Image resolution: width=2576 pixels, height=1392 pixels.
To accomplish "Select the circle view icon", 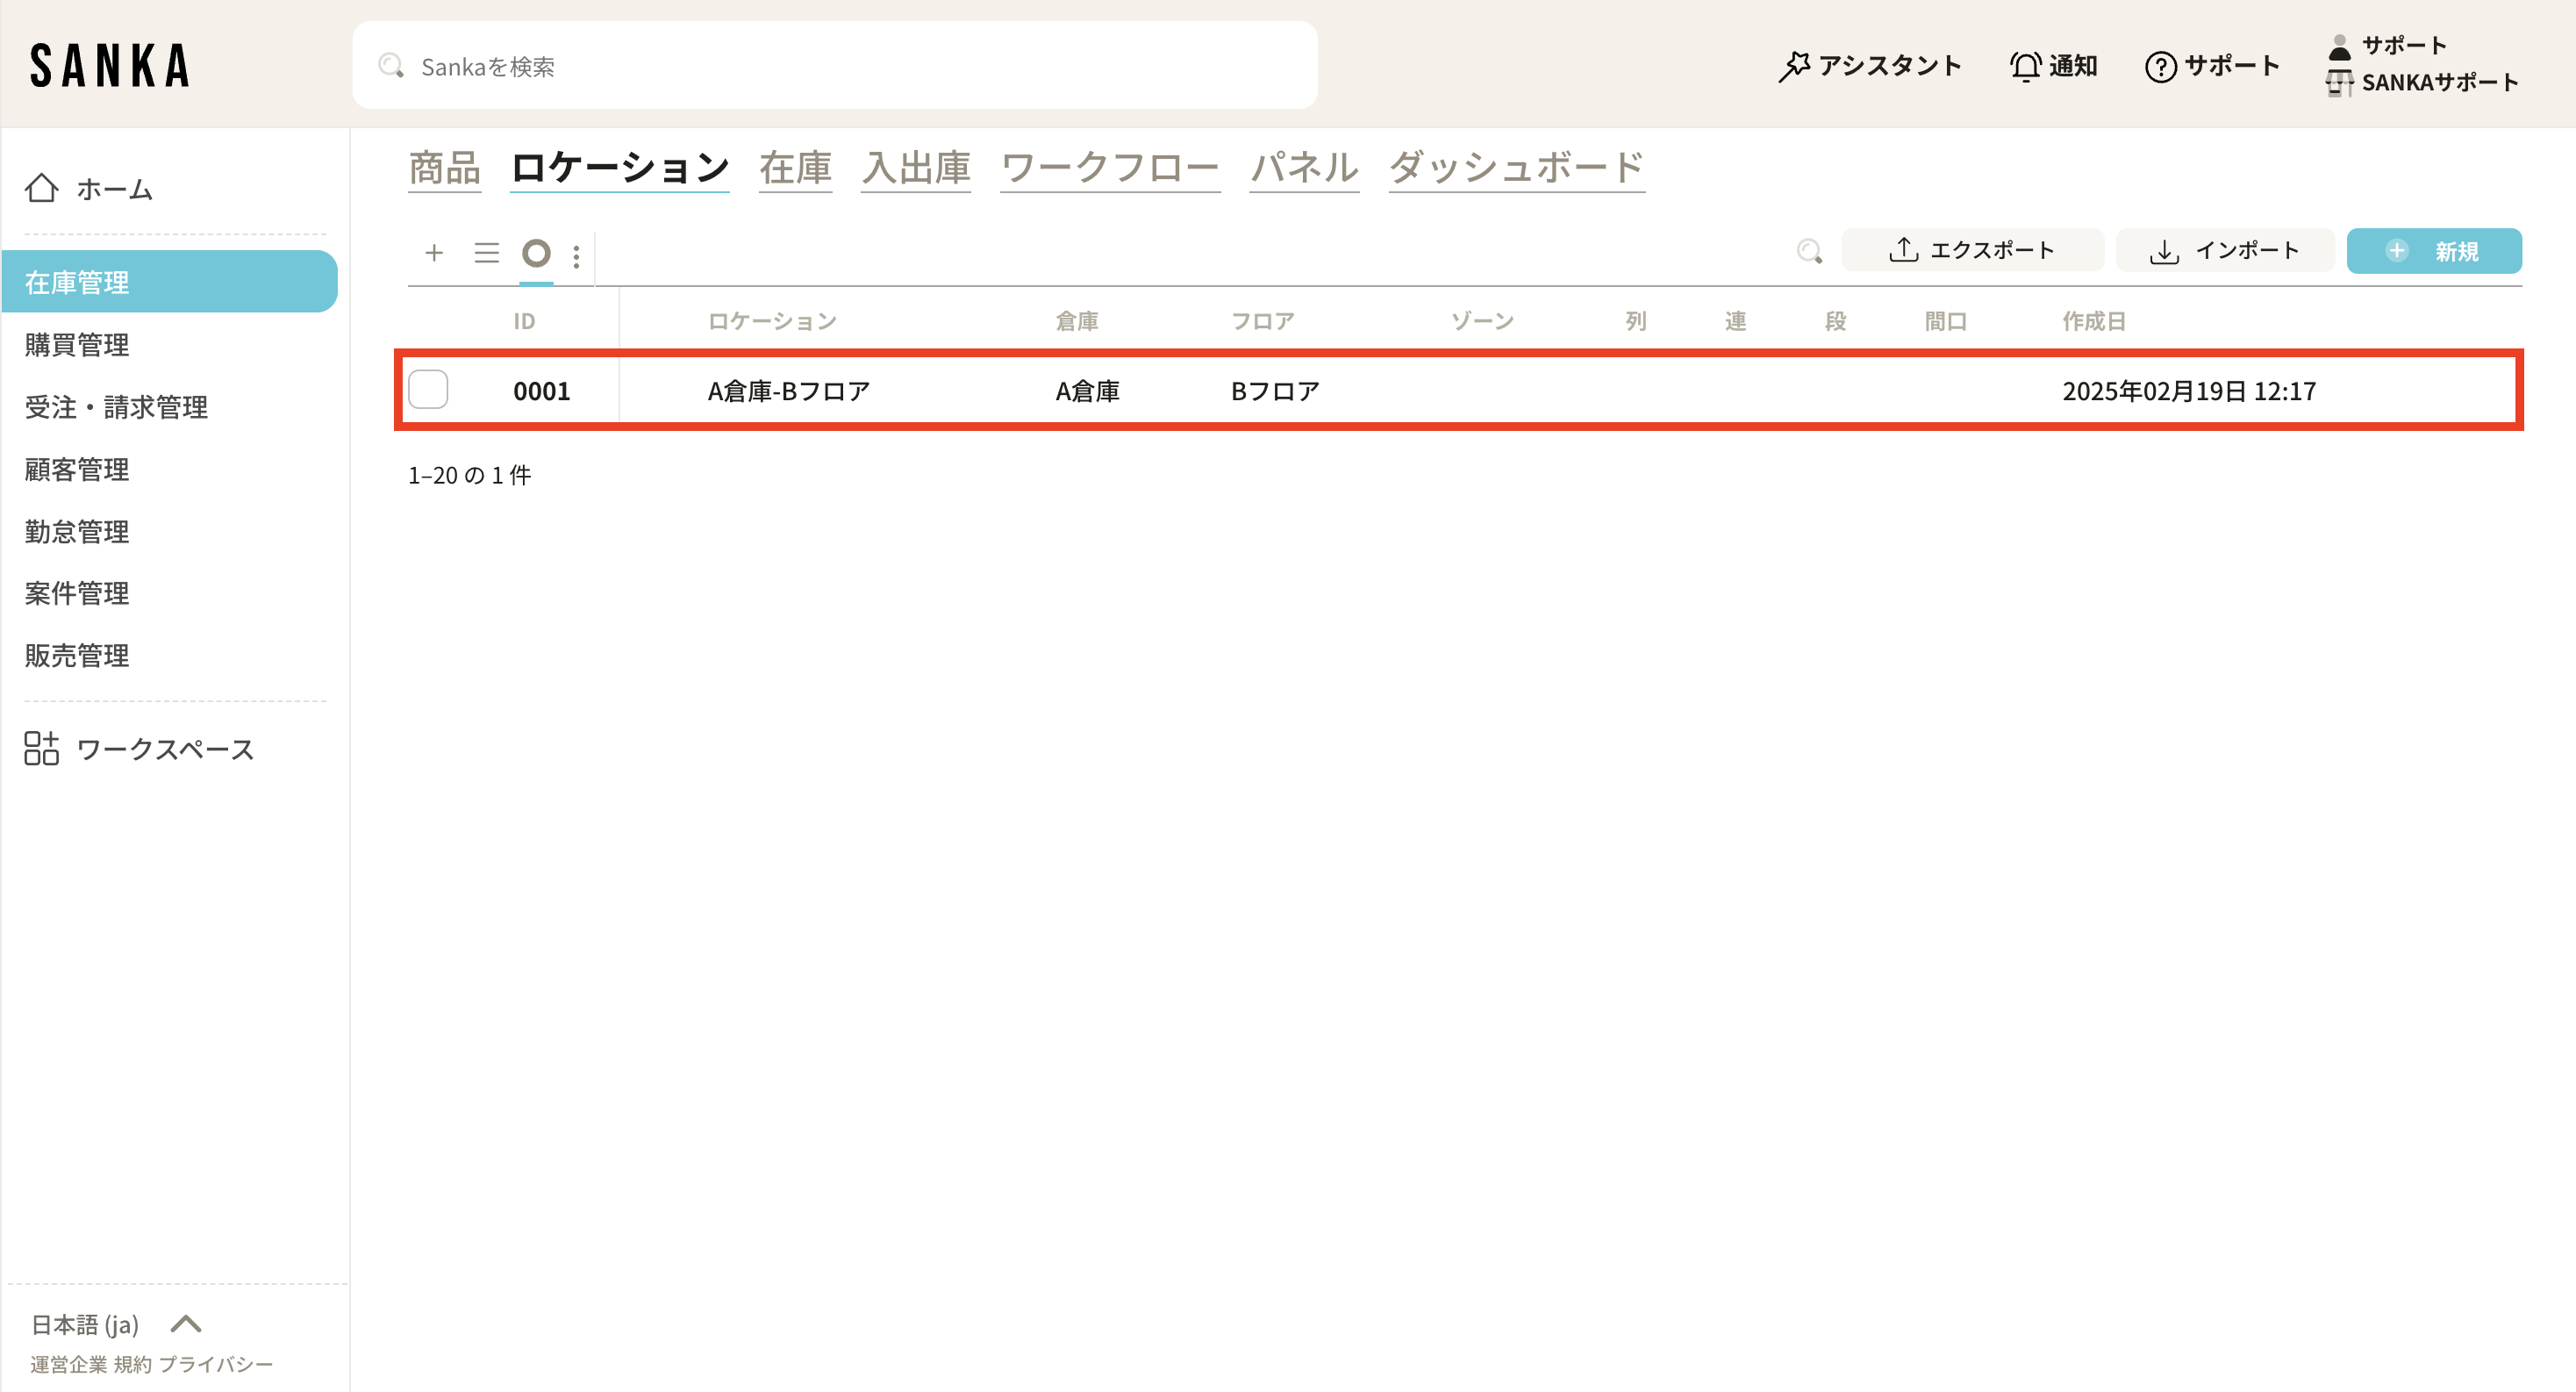I will click(x=536, y=253).
